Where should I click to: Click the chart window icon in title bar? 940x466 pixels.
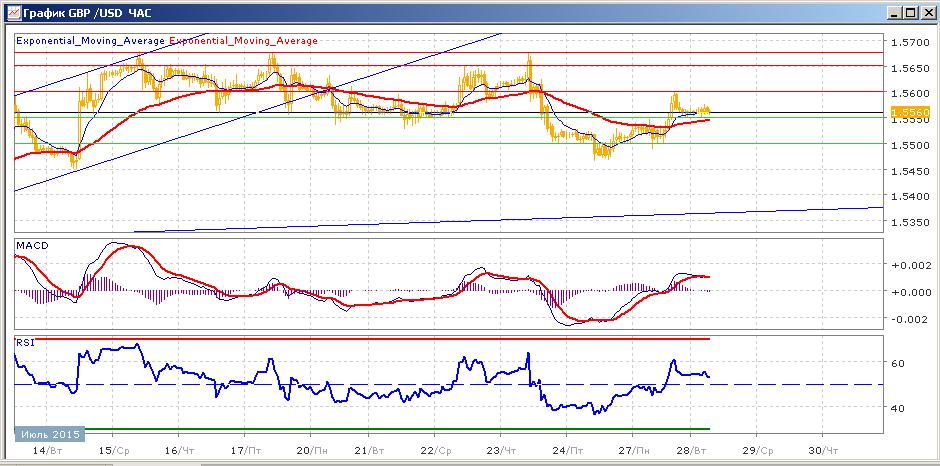12,12
